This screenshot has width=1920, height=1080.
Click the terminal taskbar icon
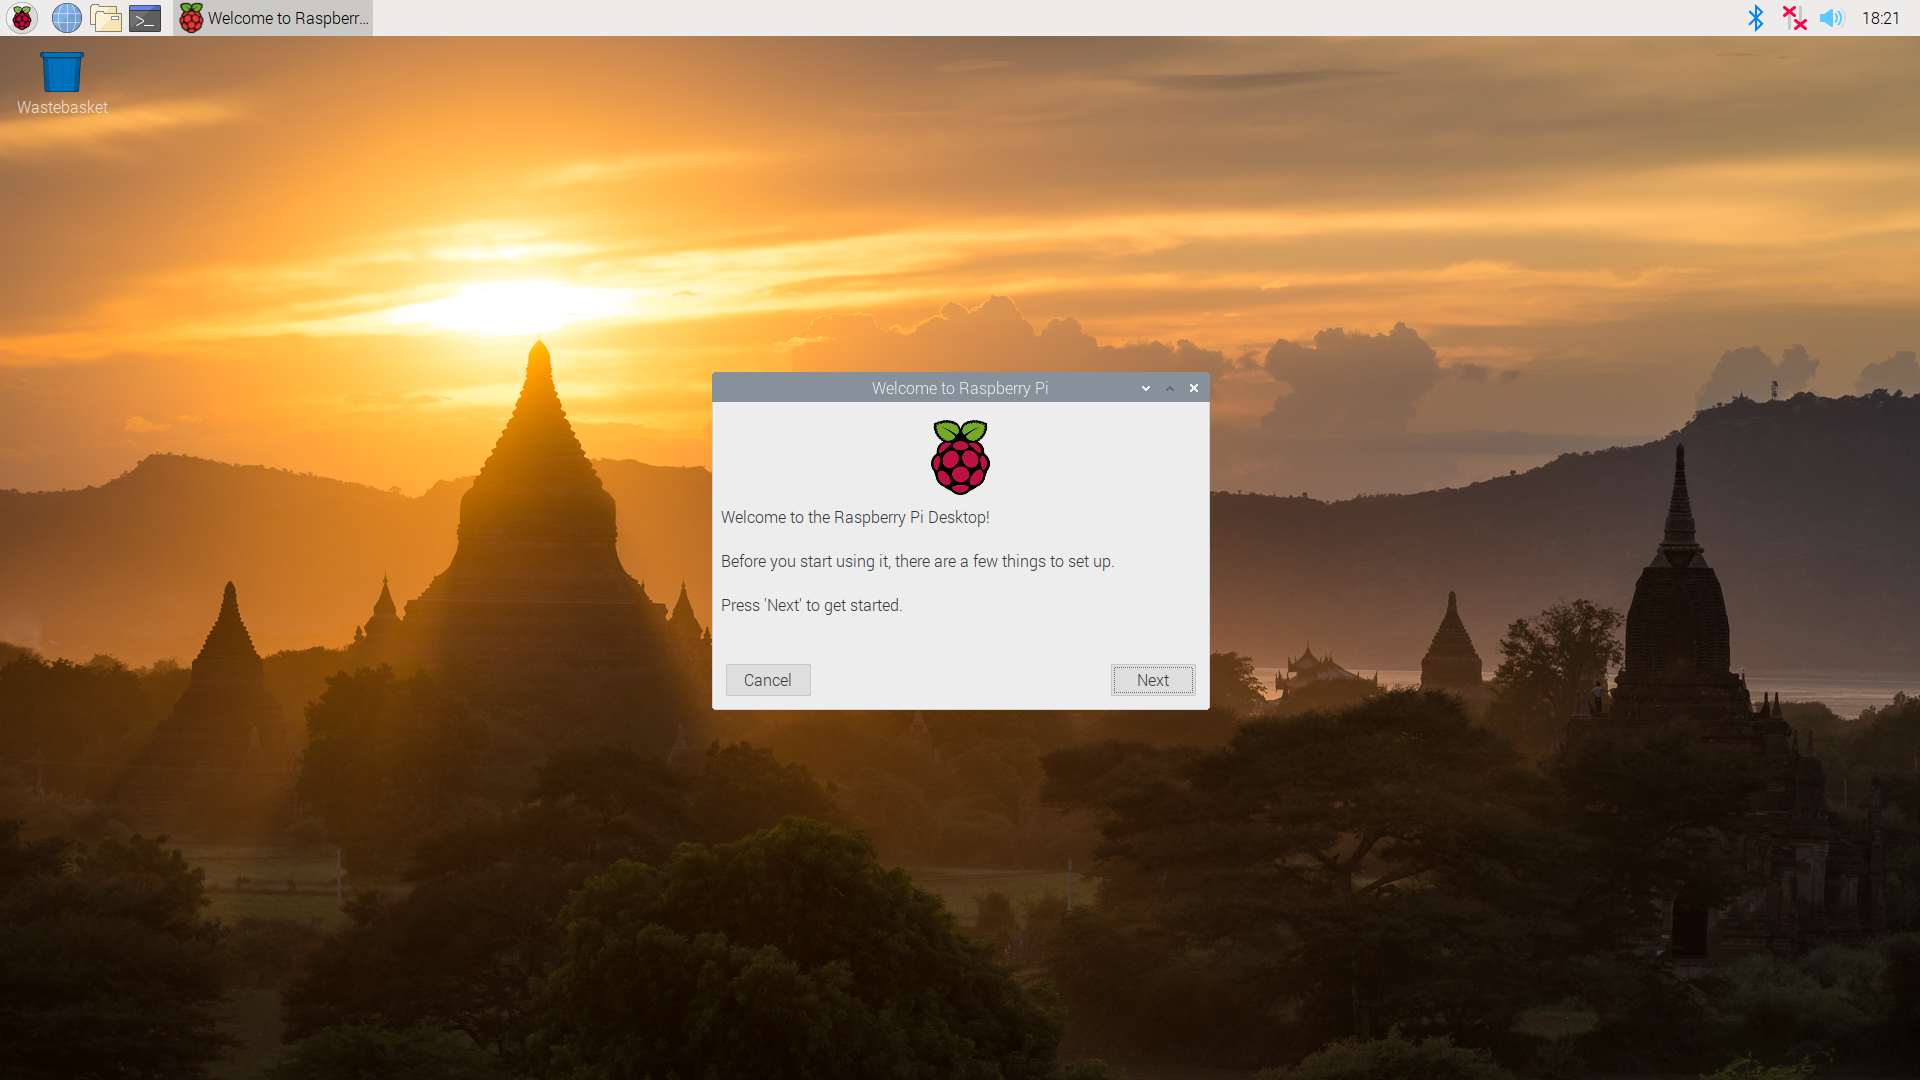pyautogui.click(x=144, y=17)
